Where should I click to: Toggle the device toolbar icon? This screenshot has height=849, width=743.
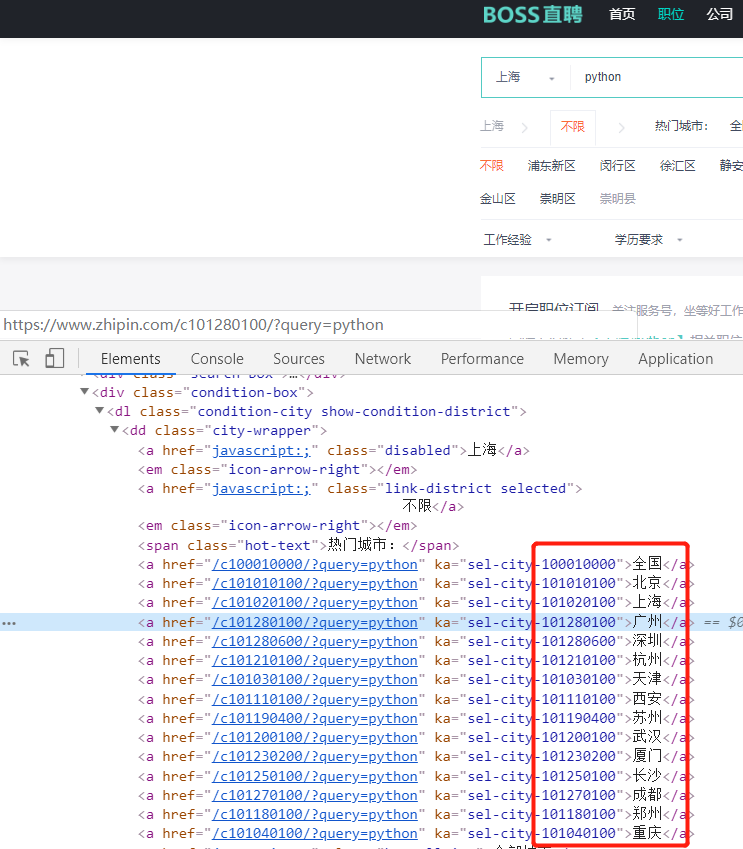(54, 358)
